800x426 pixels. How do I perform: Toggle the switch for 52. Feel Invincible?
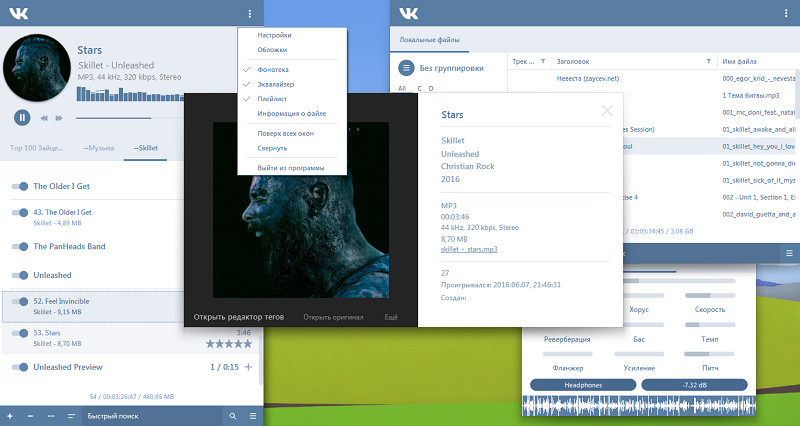click(20, 302)
